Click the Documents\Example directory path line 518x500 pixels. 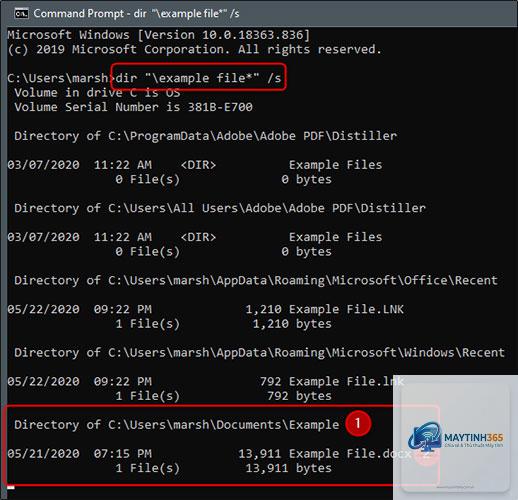pyautogui.click(x=177, y=425)
